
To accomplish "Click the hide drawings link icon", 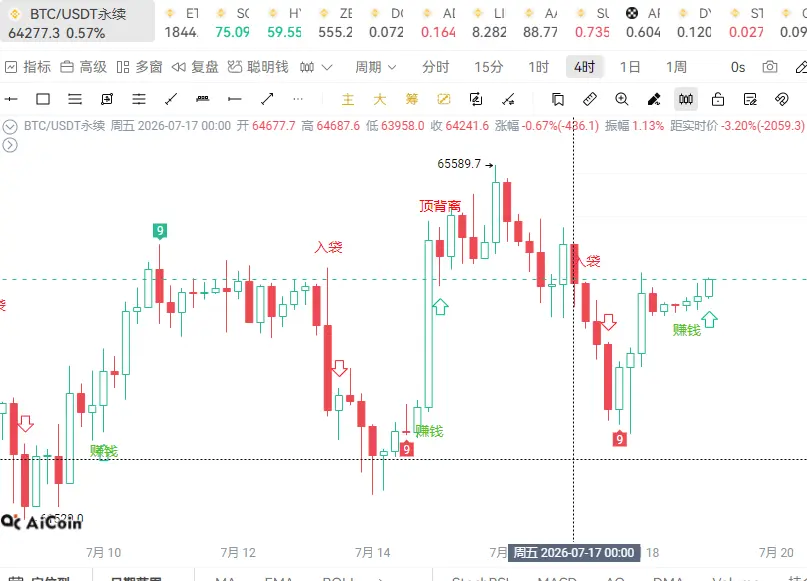I will [x=782, y=99].
